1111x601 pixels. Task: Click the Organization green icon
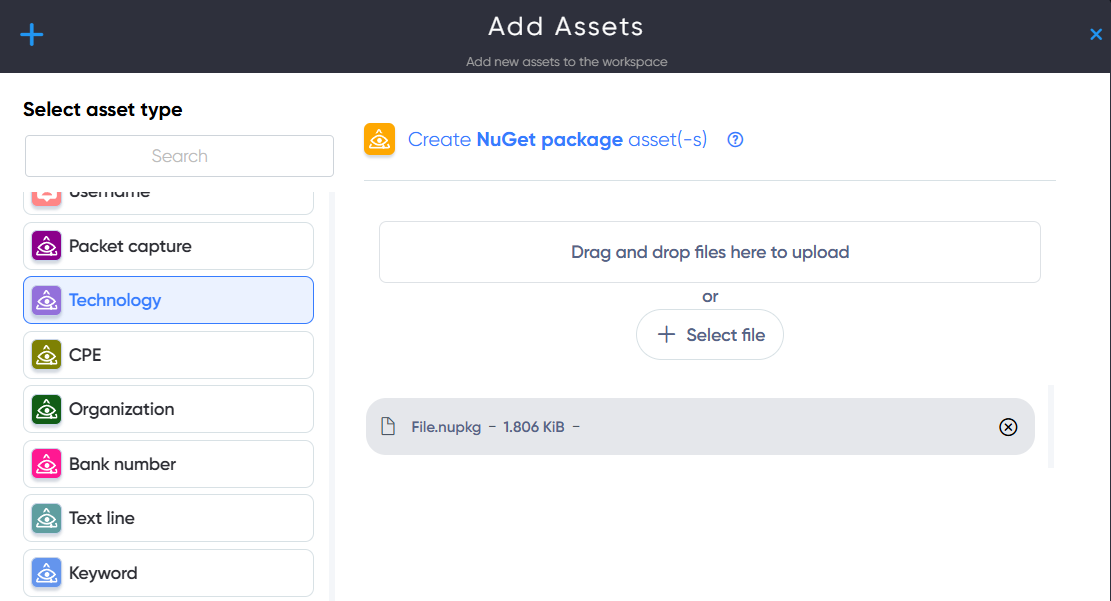pyautogui.click(x=47, y=410)
